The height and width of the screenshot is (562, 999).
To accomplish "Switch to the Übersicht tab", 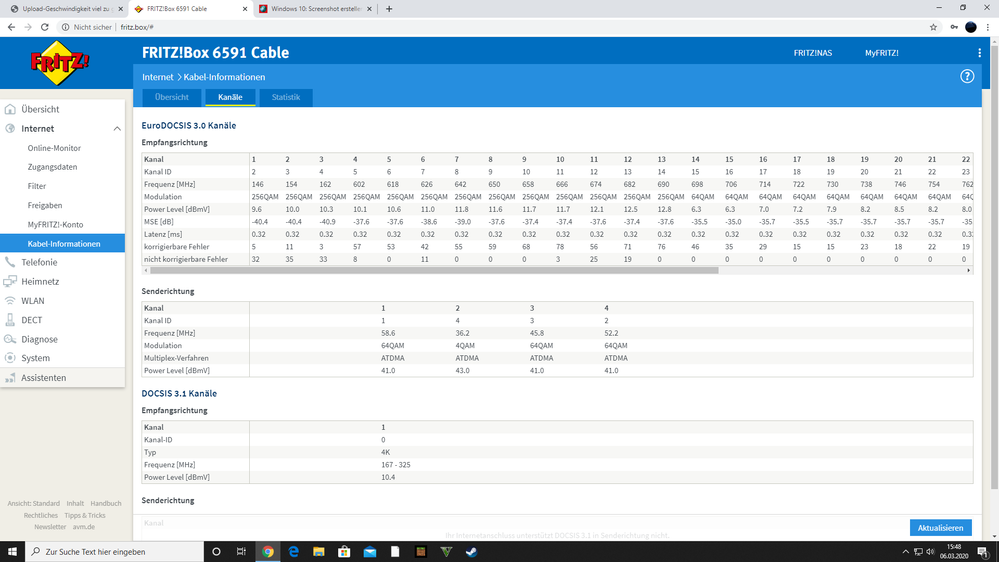I will 172,97.
